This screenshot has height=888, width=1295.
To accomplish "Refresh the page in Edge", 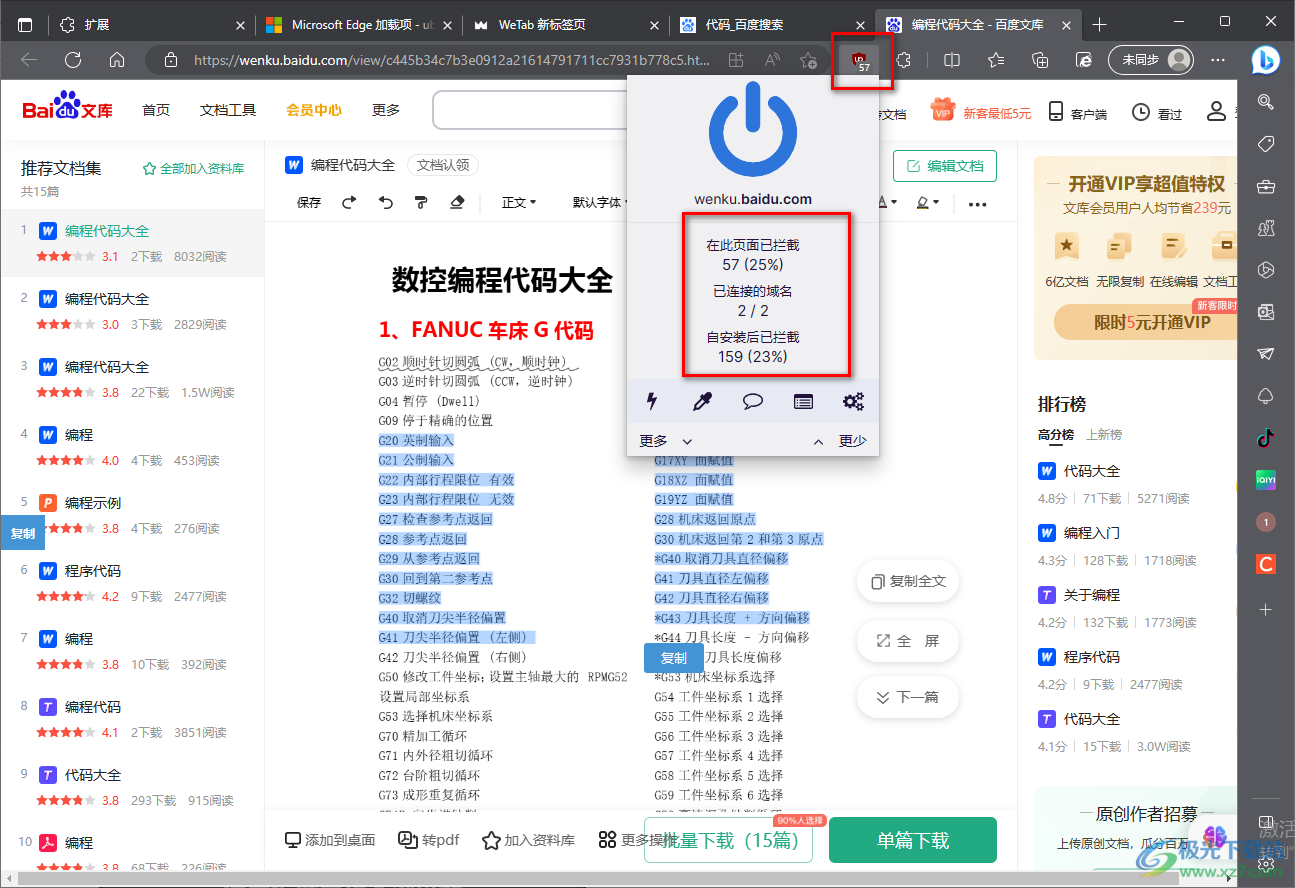I will point(73,60).
